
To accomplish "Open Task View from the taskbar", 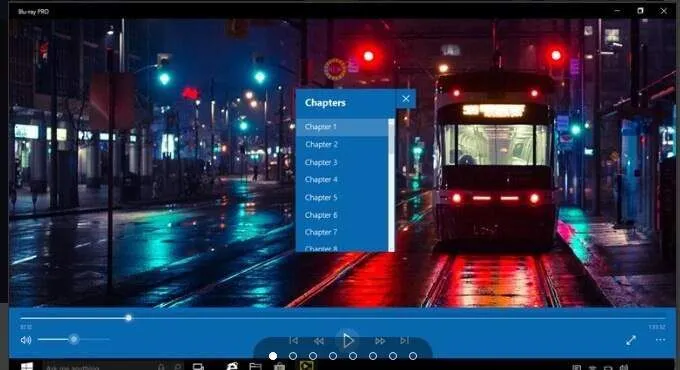I will pos(198,367).
